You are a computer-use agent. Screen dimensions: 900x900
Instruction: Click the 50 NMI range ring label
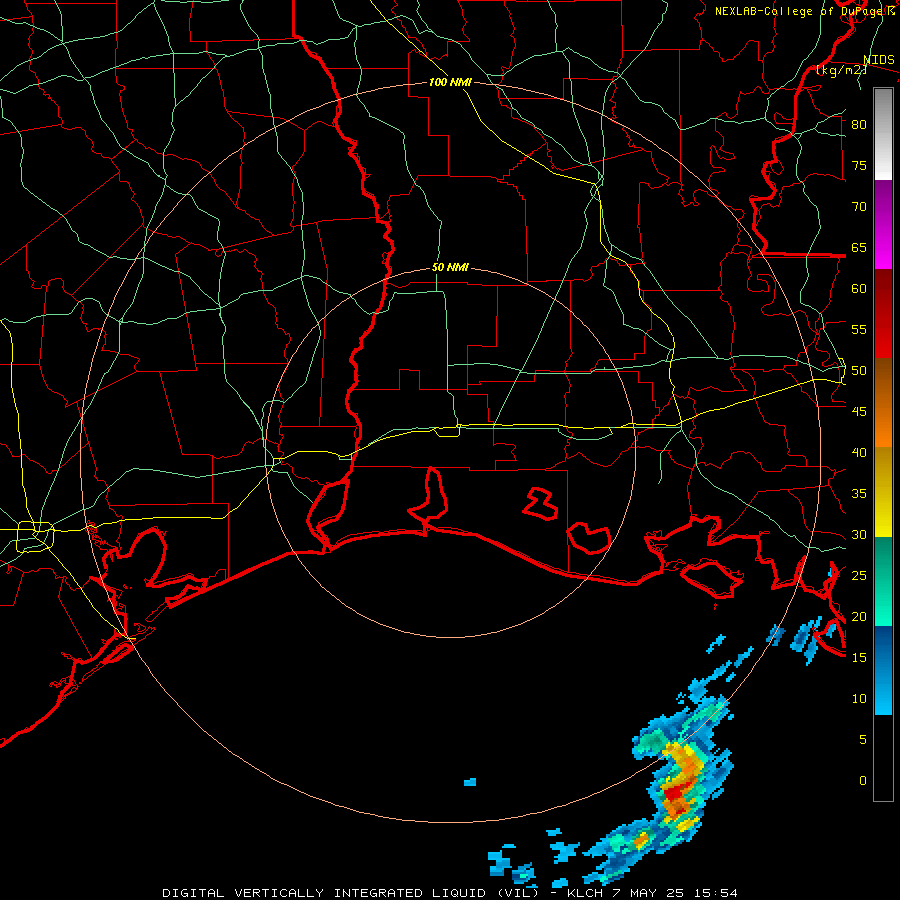pyautogui.click(x=450, y=267)
